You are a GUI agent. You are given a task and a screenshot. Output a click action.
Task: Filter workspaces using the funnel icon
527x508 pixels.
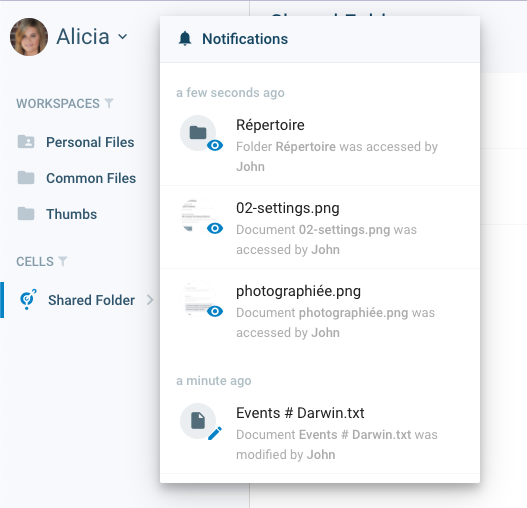pyautogui.click(x=109, y=103)
